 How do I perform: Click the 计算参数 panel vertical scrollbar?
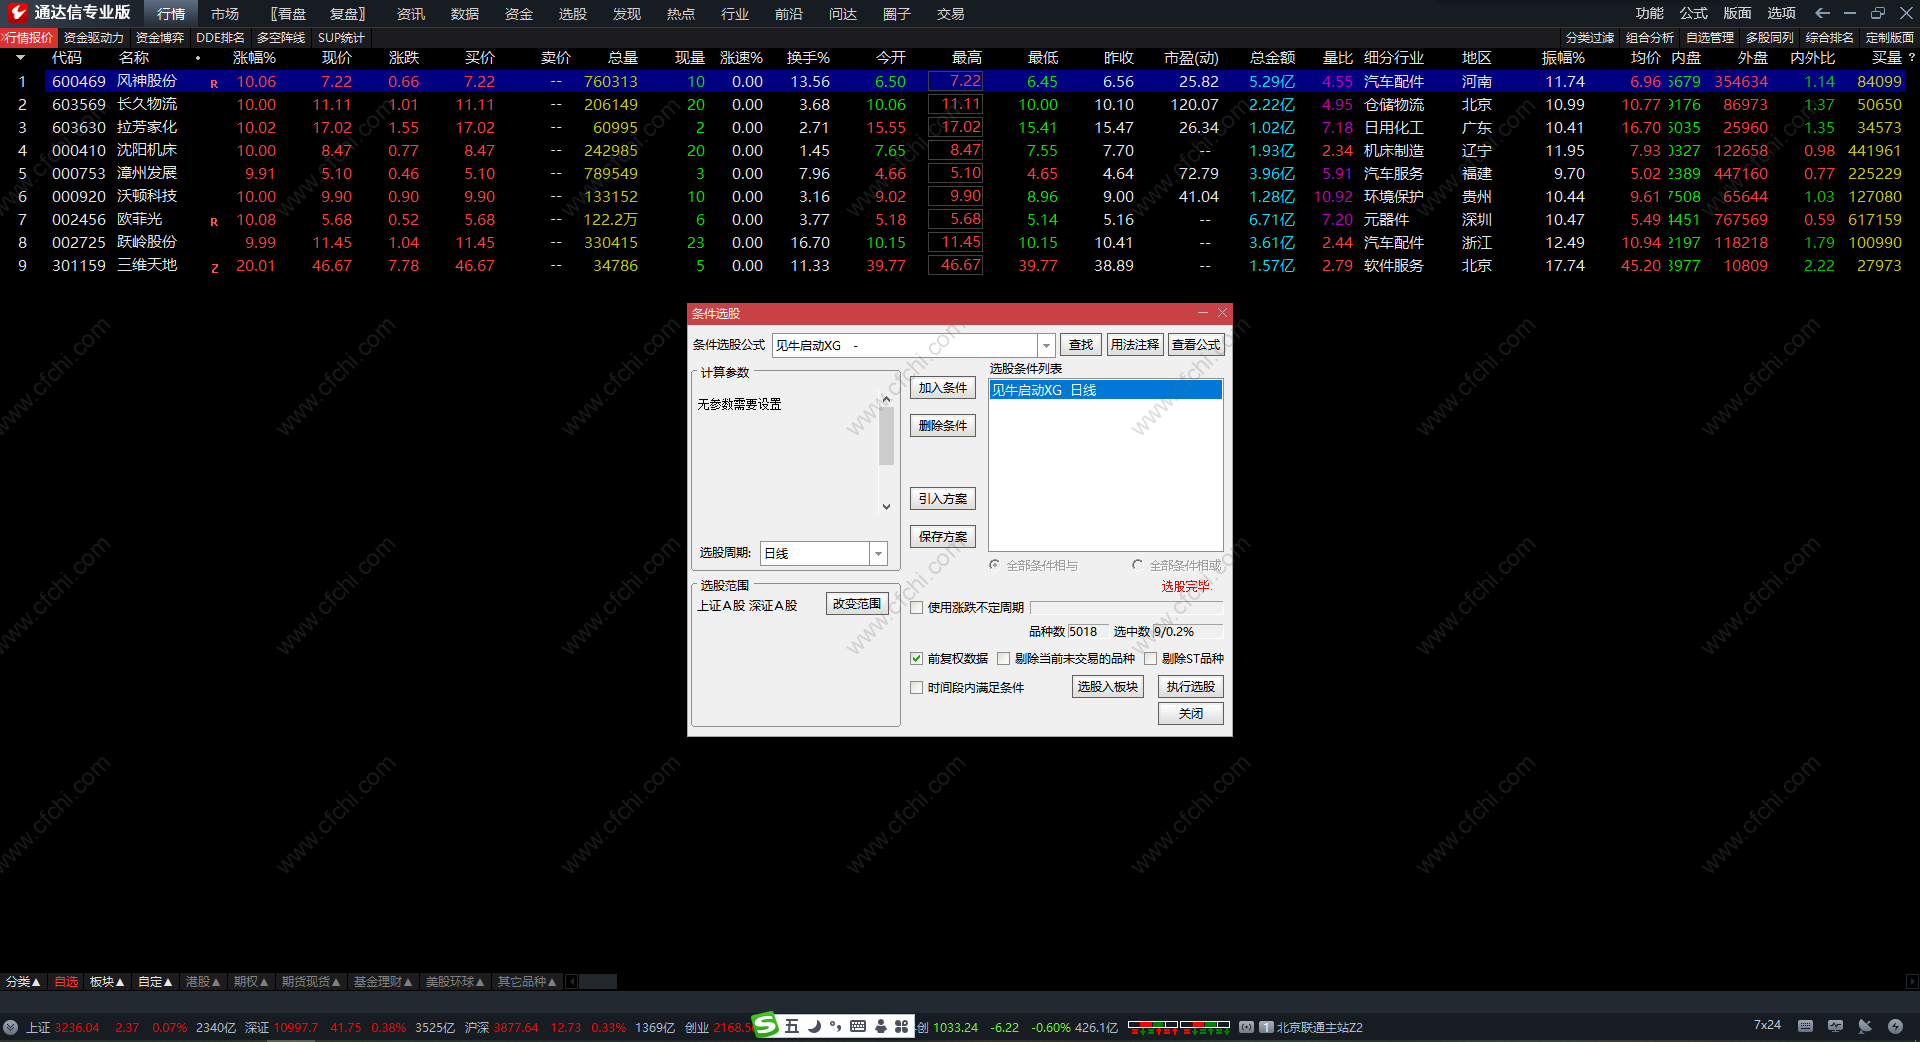[886, 452]
